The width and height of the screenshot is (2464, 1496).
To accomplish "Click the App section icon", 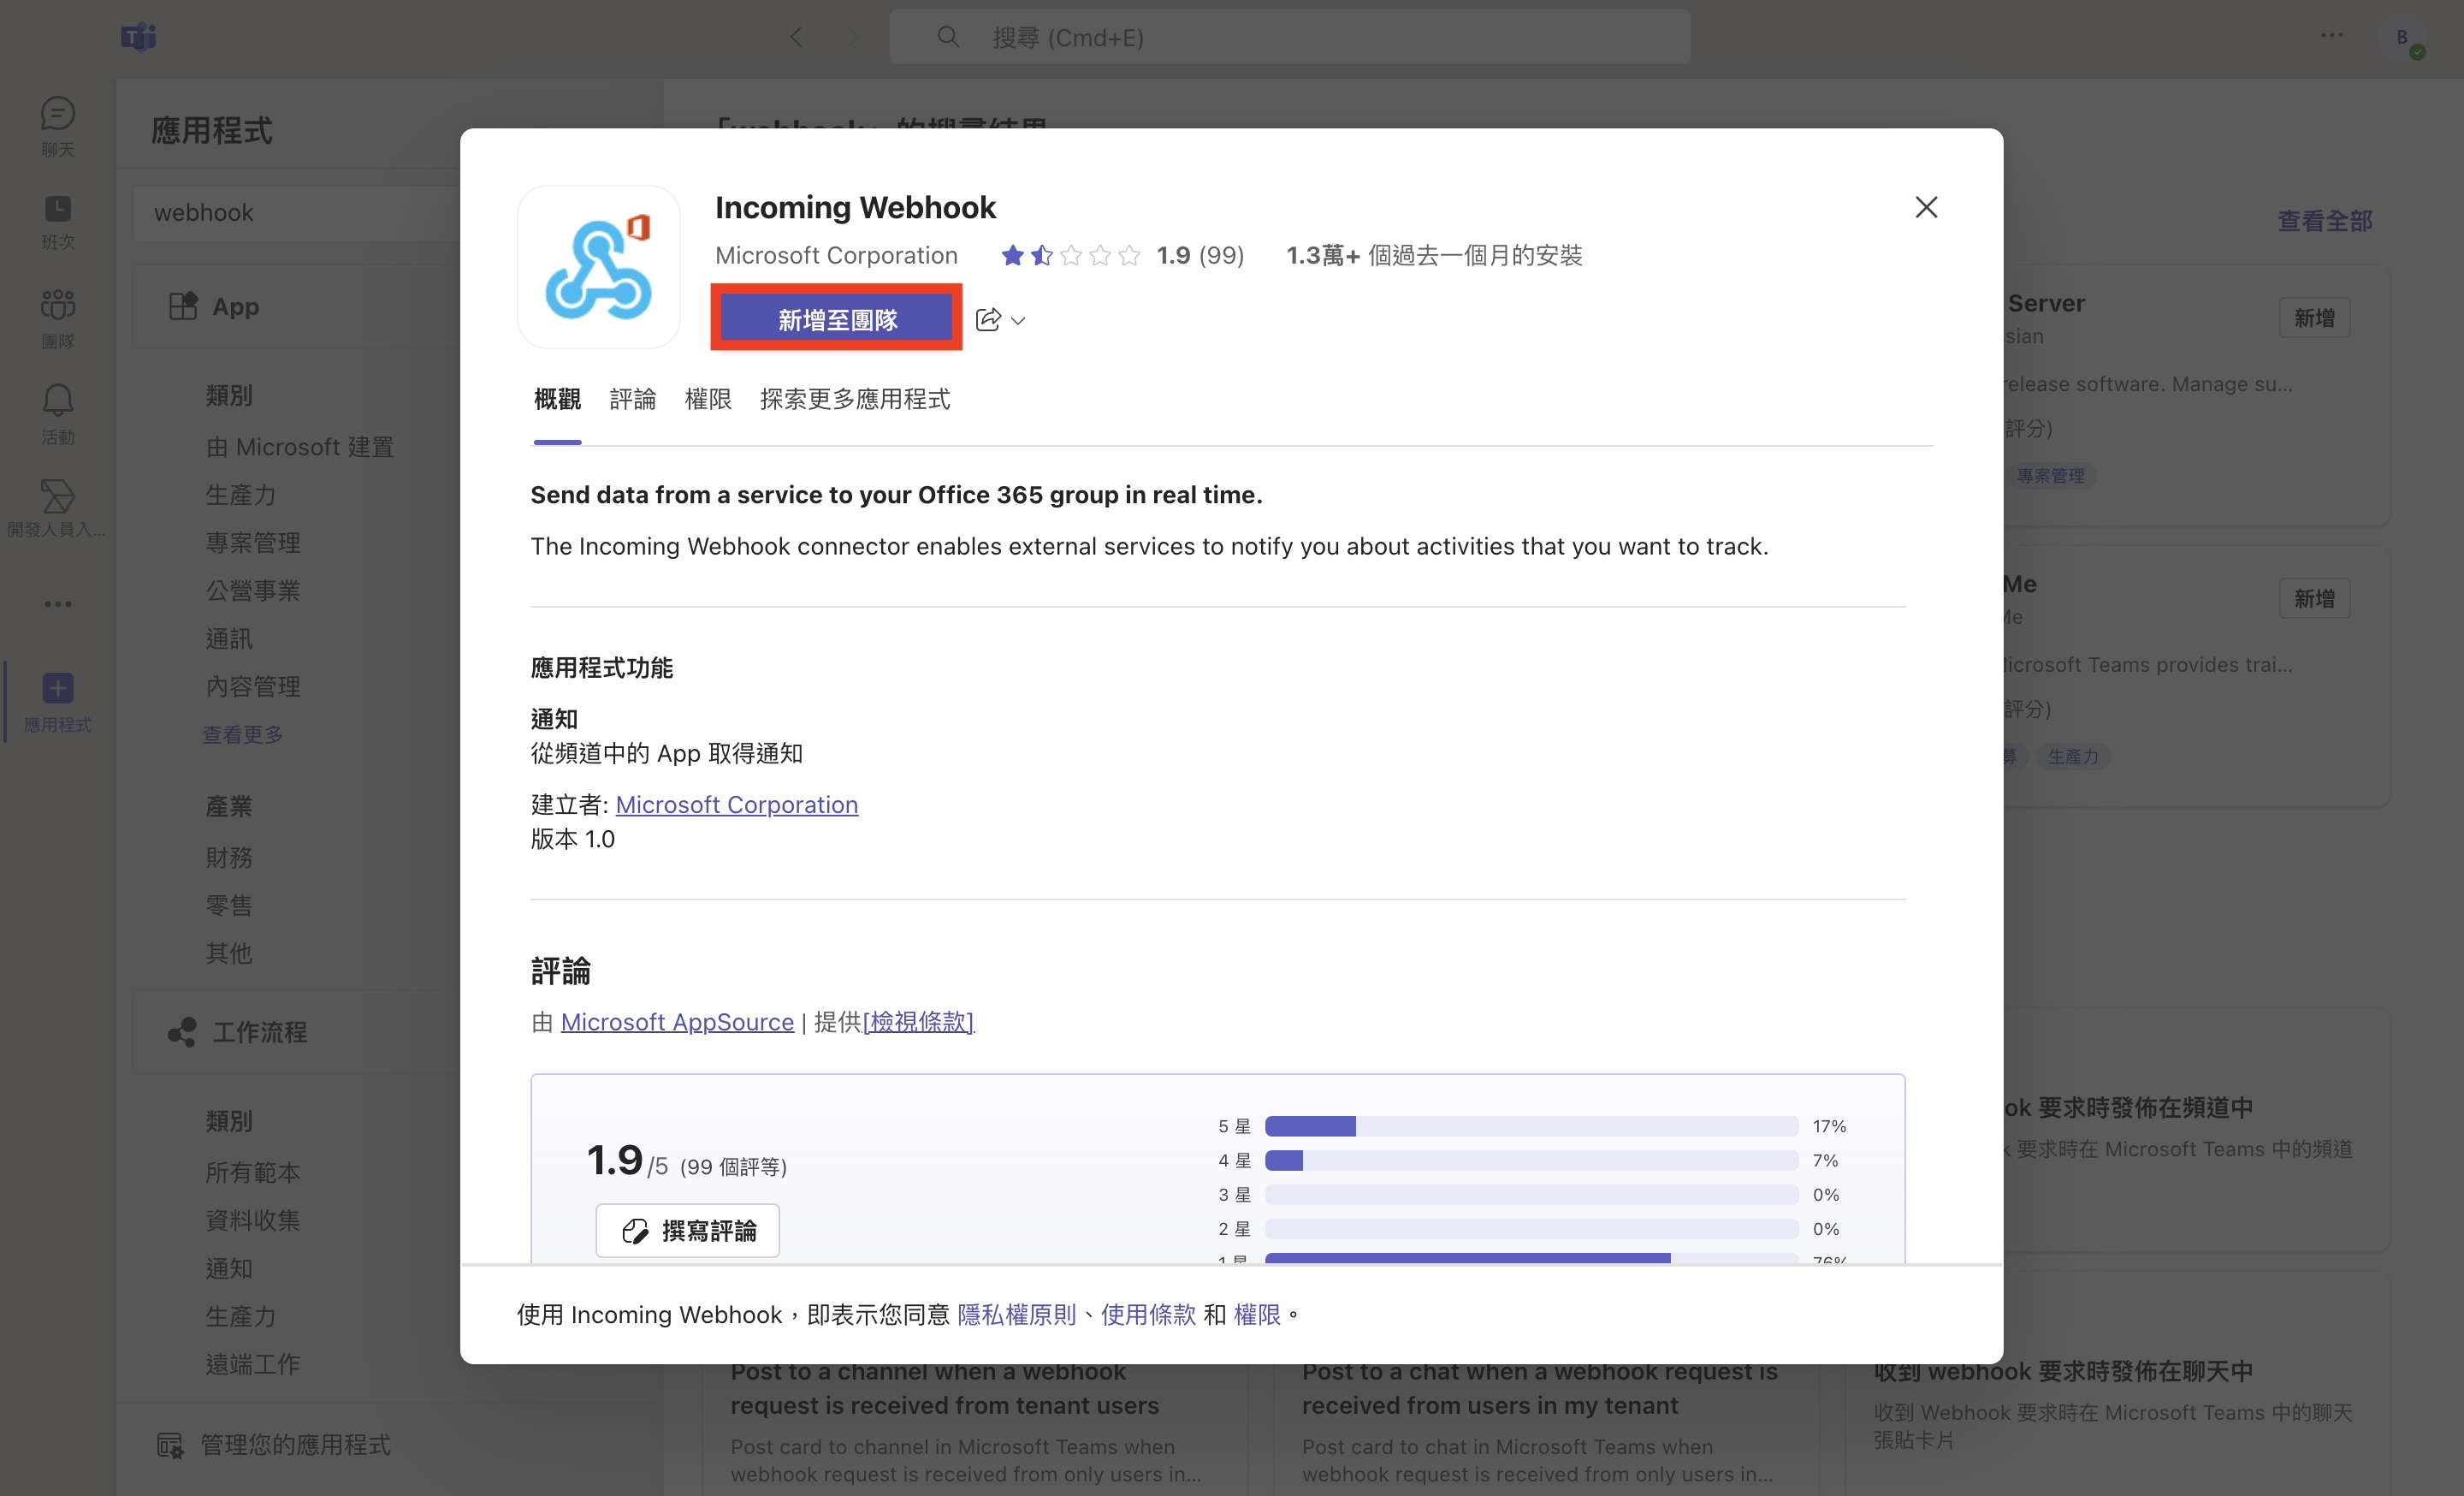I will pyautogui.click(x=183, y=306).
